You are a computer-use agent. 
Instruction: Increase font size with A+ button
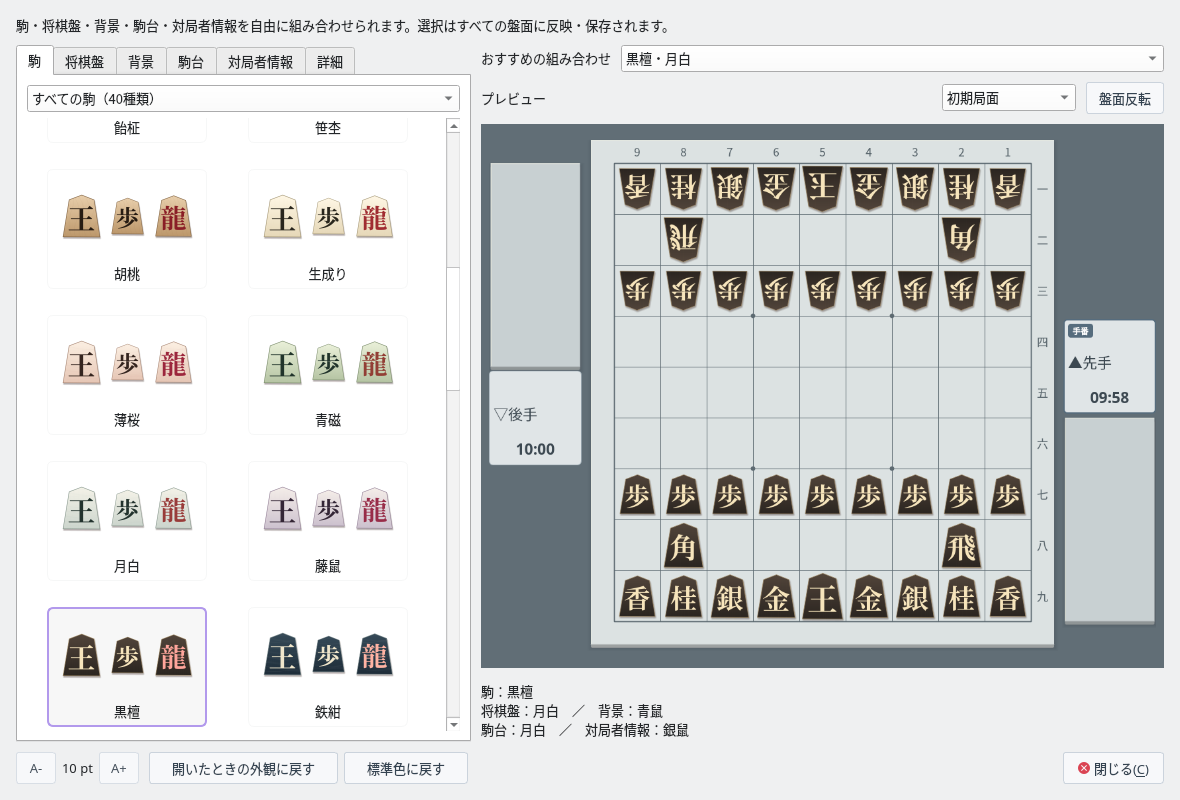point(118,768)
